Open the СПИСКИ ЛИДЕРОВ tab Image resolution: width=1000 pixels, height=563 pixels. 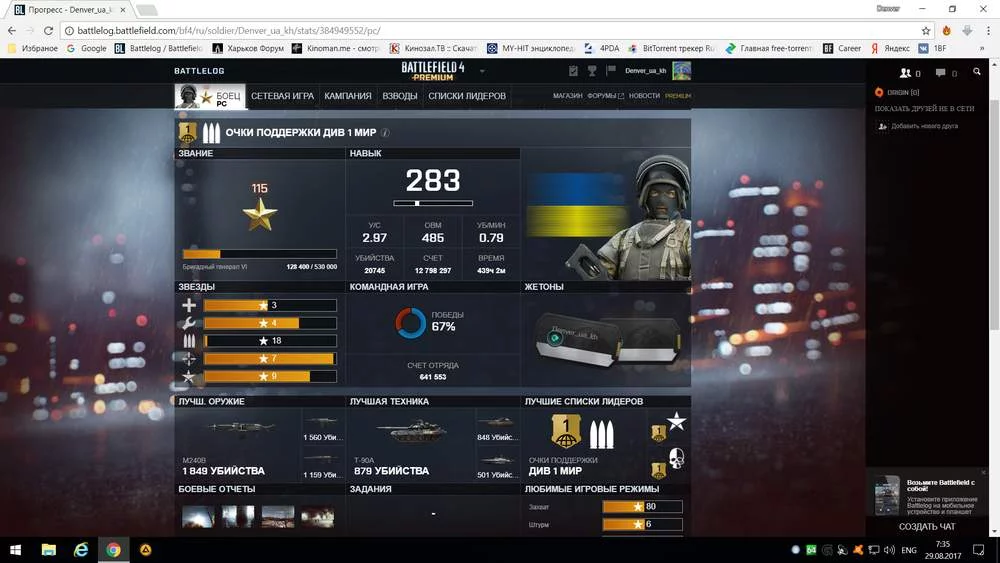click(467, 96)
